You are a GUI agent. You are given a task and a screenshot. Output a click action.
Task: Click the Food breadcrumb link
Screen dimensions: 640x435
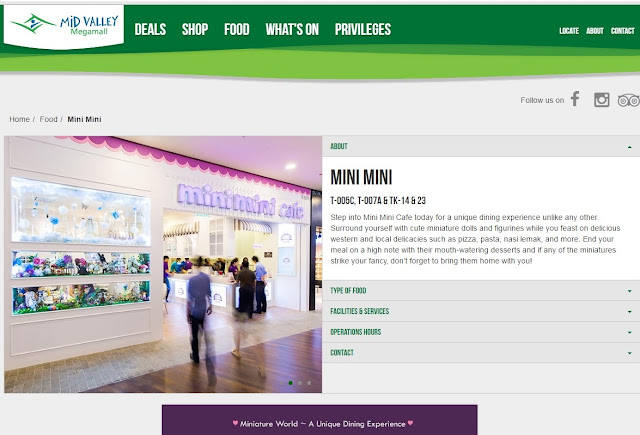48,119
